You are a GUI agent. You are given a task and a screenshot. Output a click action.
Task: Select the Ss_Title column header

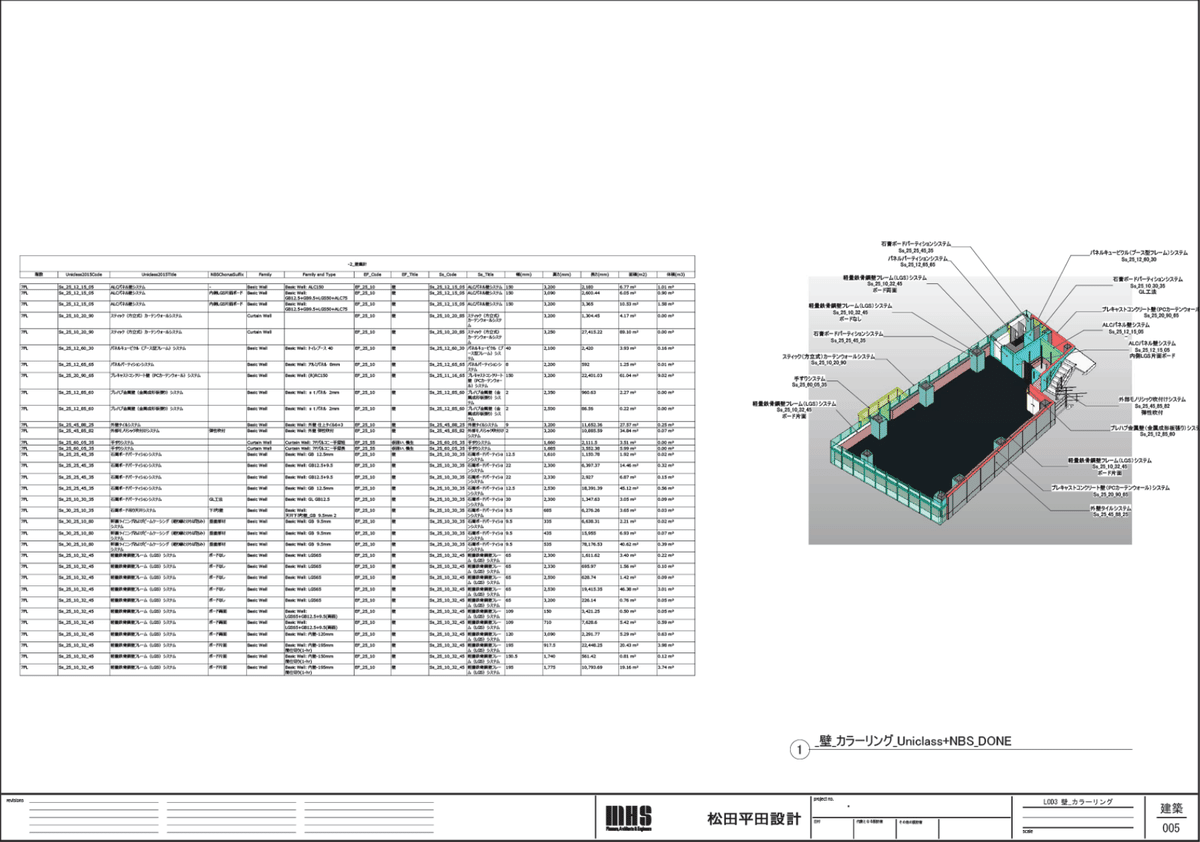point(485,272)
